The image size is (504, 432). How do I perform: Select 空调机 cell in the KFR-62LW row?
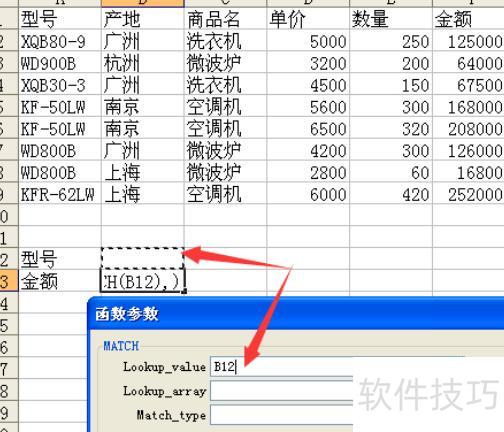225,194
